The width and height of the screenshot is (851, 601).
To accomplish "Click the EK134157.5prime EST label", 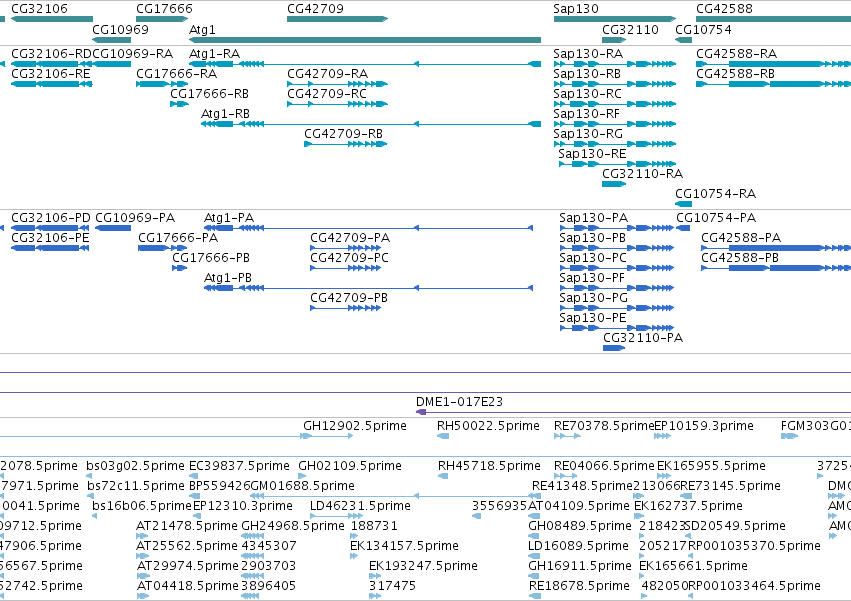I will click(404, 546).
